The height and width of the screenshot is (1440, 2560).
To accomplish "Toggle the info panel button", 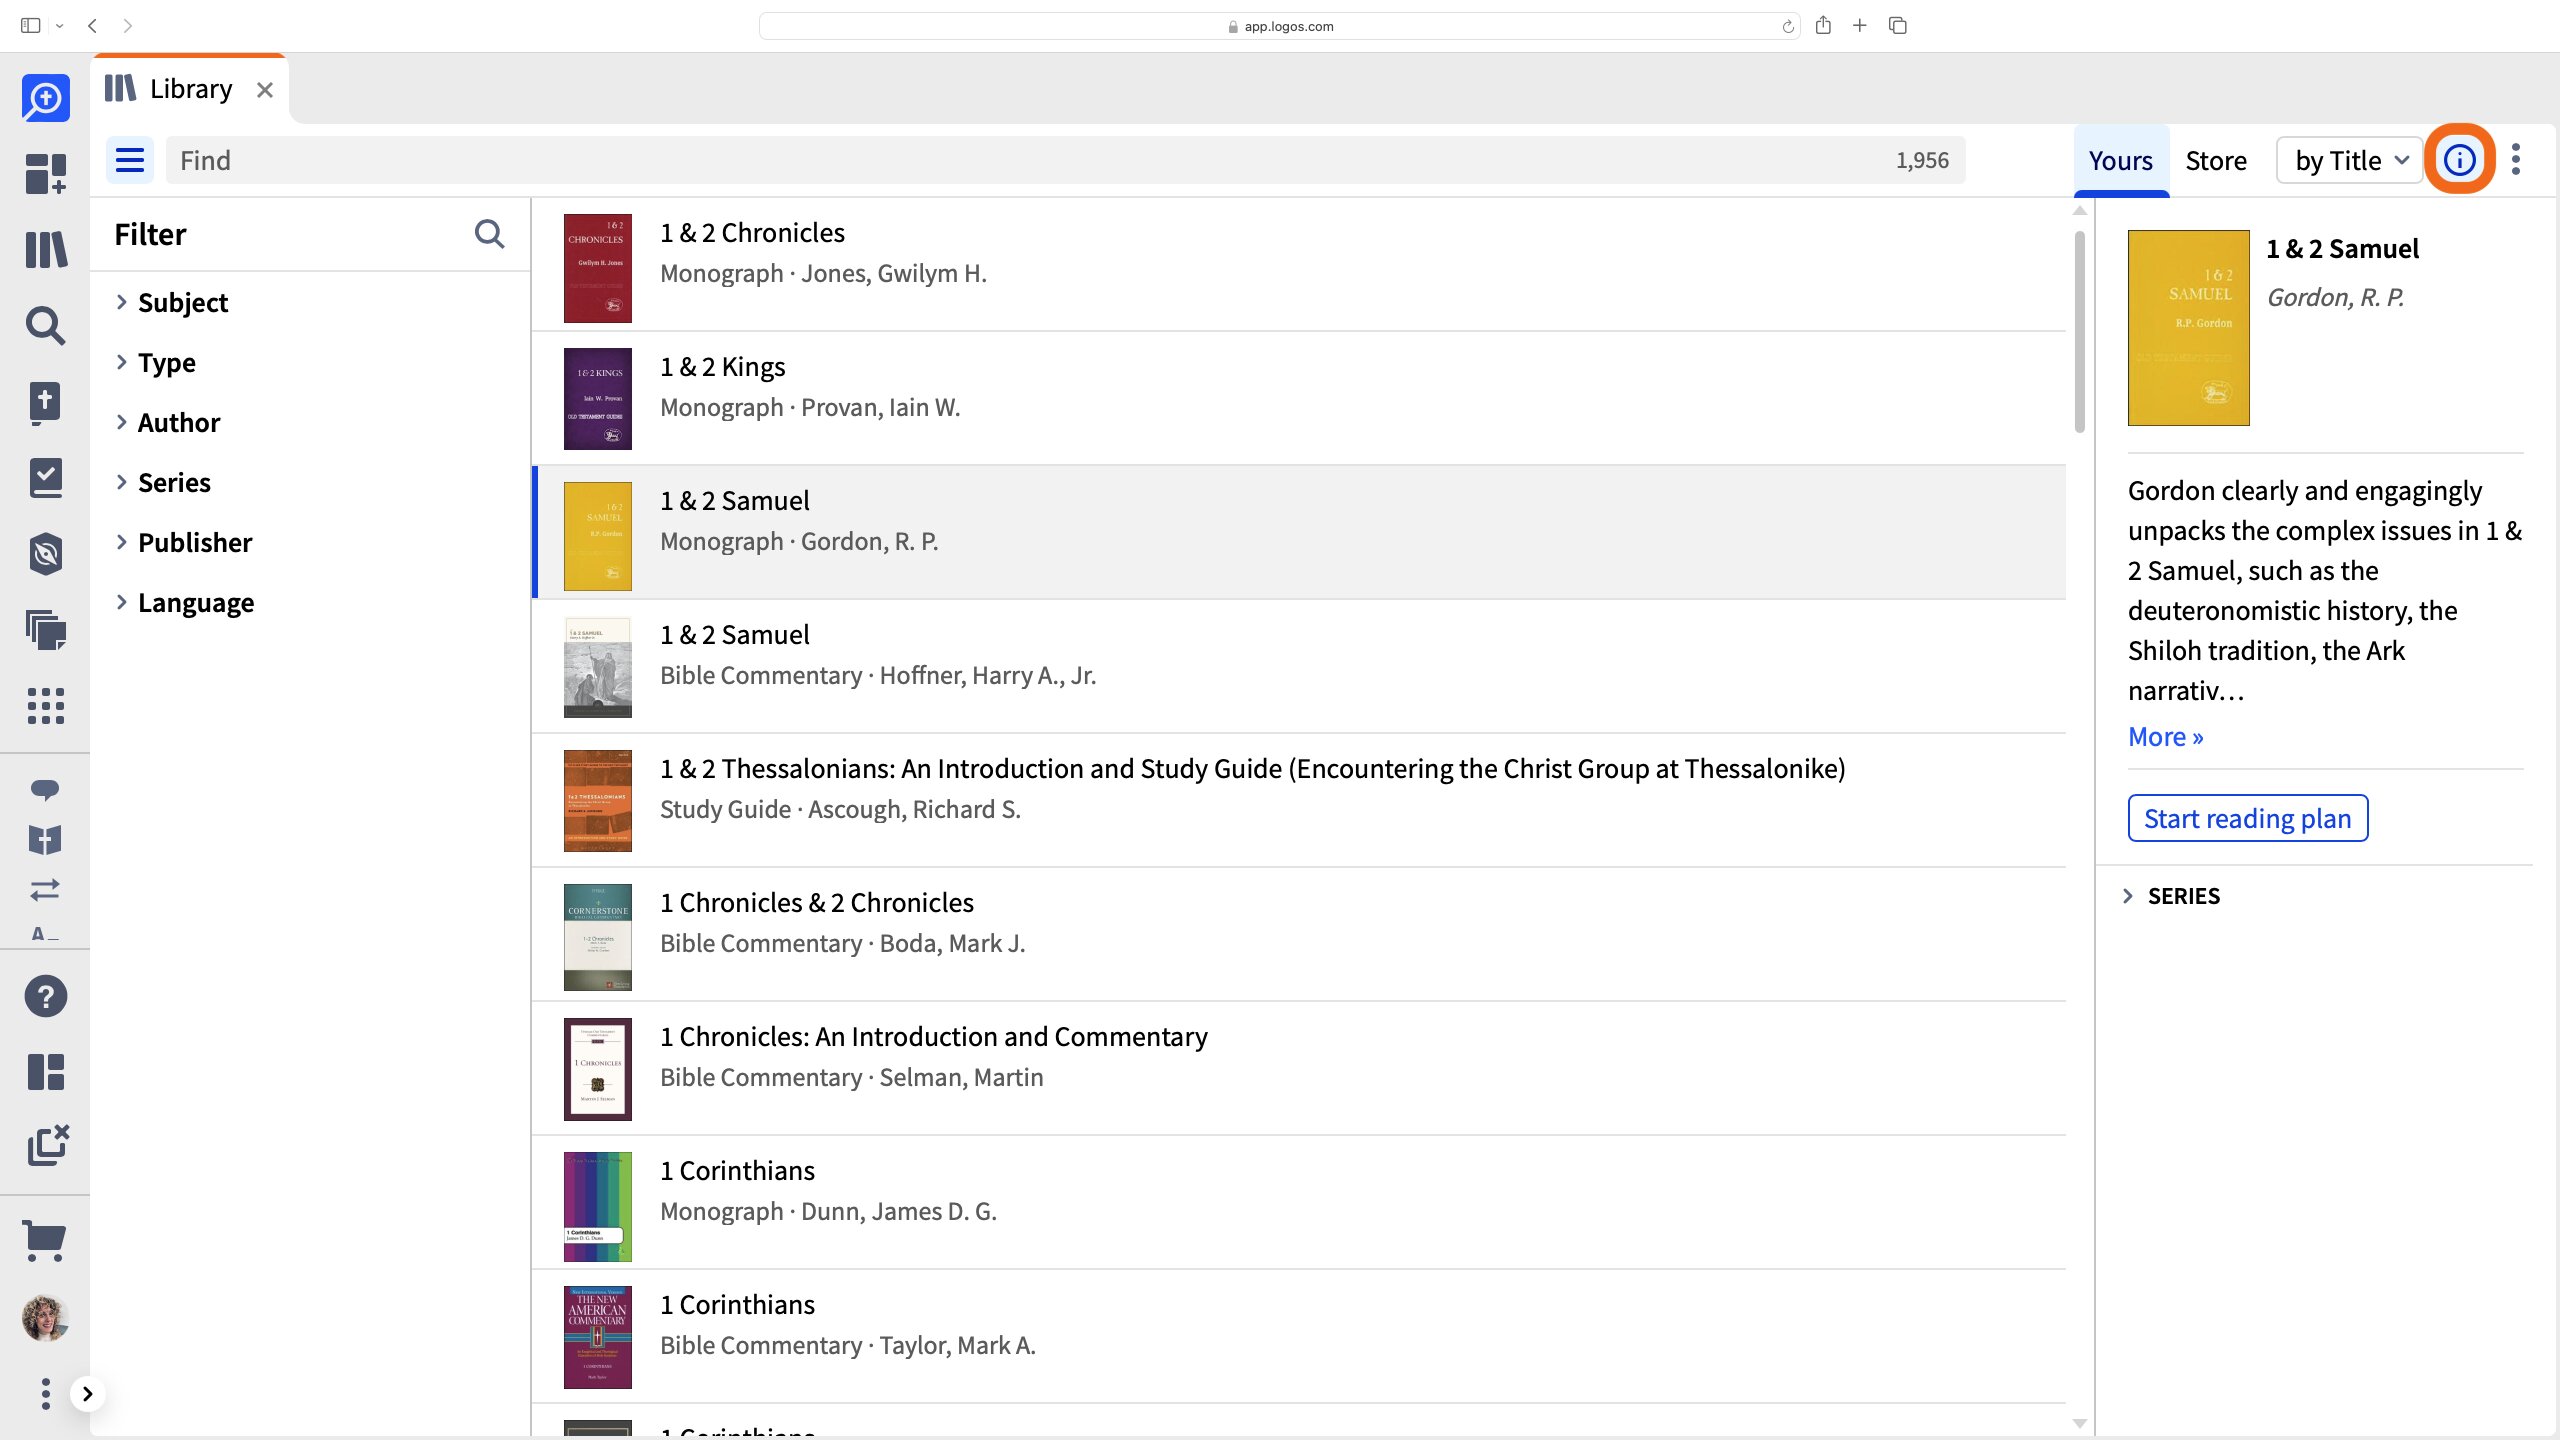I will click(x=2460, y=160).
